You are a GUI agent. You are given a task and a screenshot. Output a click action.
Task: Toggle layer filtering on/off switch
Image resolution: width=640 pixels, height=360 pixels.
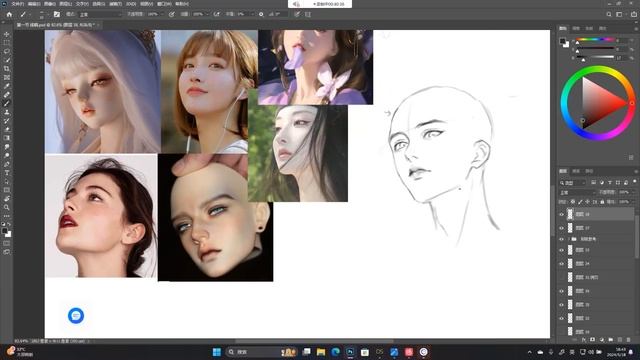tap(635, 182)
